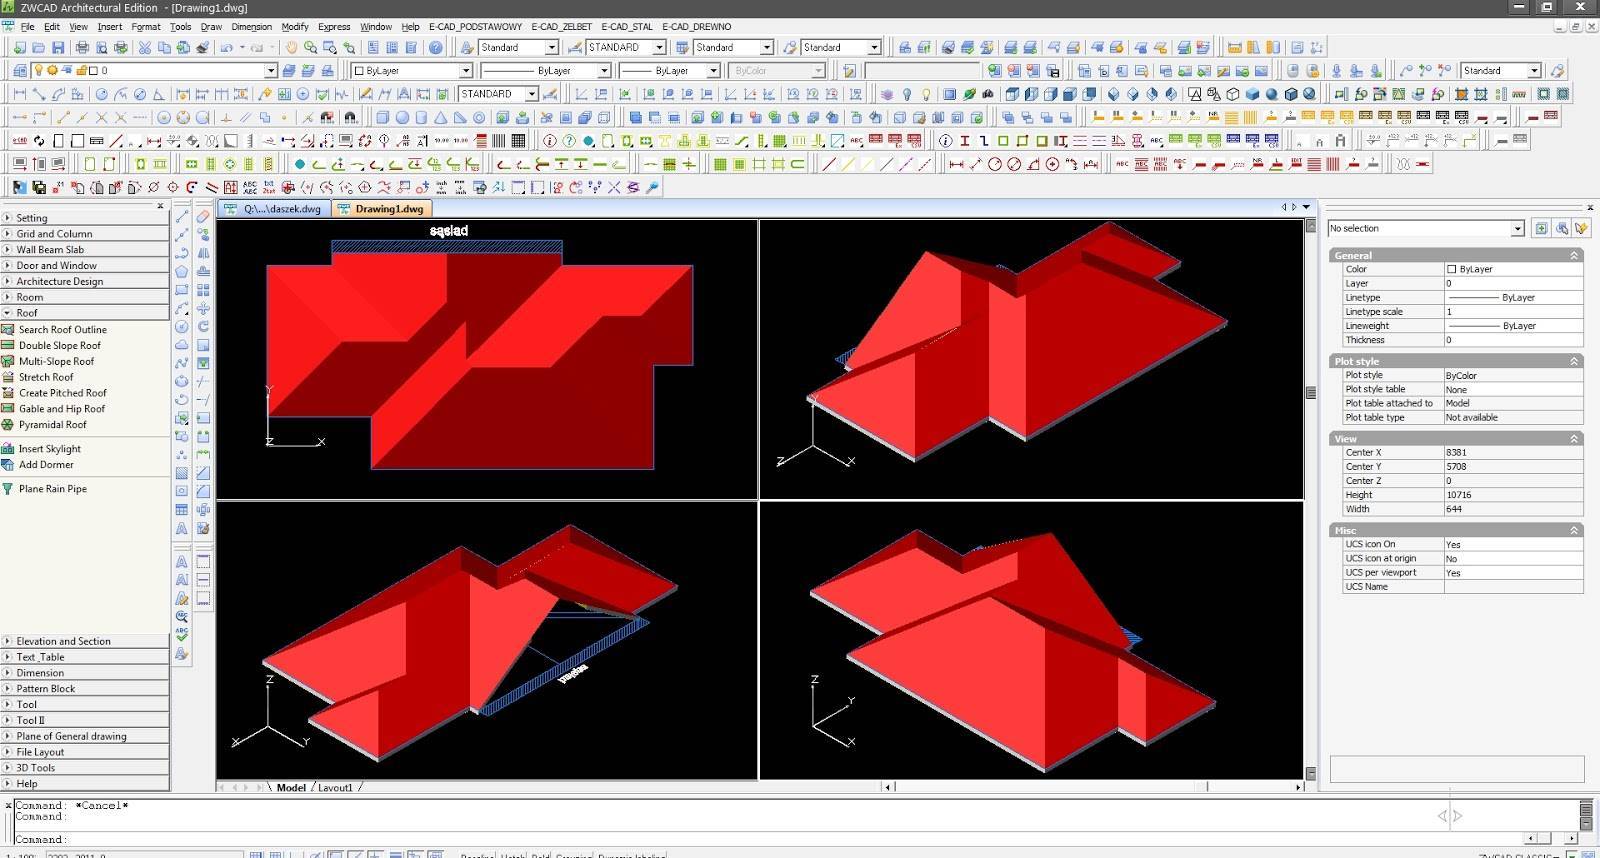
Task: Click the Save icon in the top toolbar
Action: 58,47
